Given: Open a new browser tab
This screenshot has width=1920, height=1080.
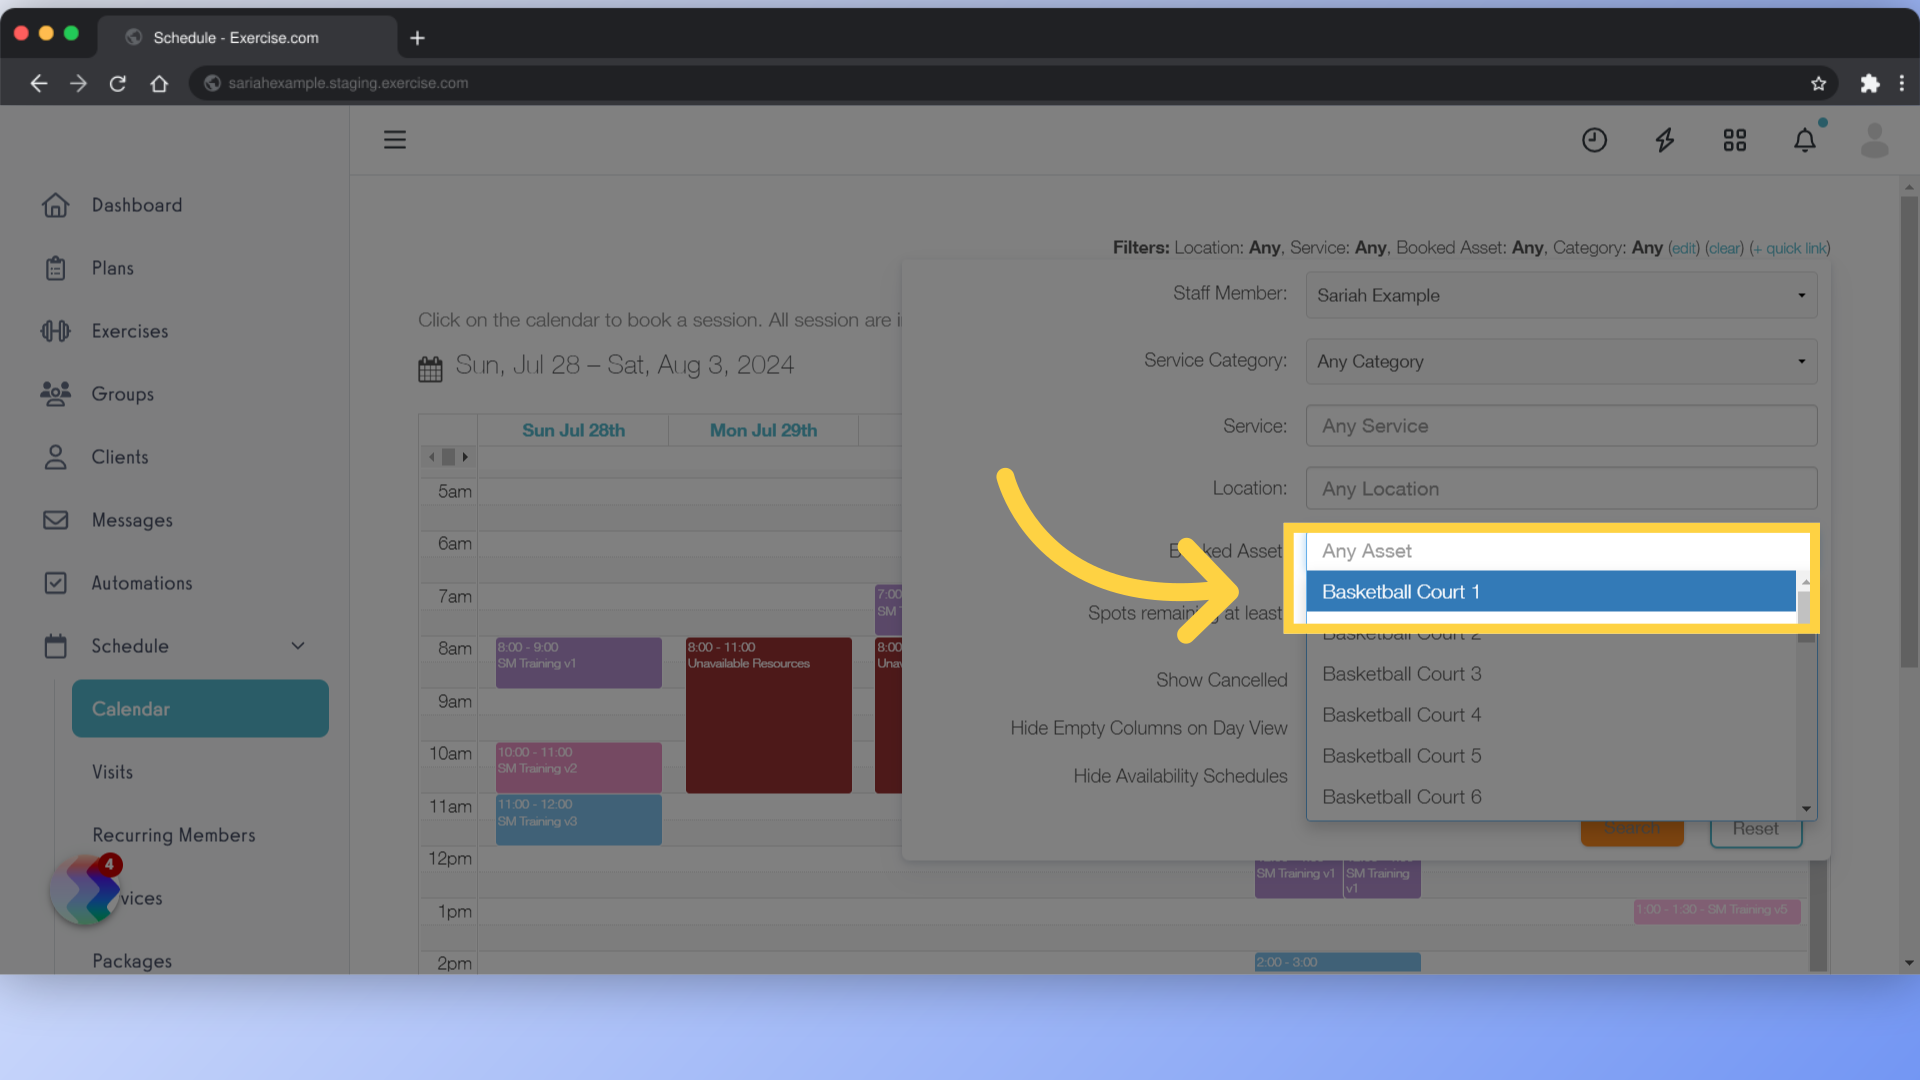Looking at the screenshot, I should [418, 38].
